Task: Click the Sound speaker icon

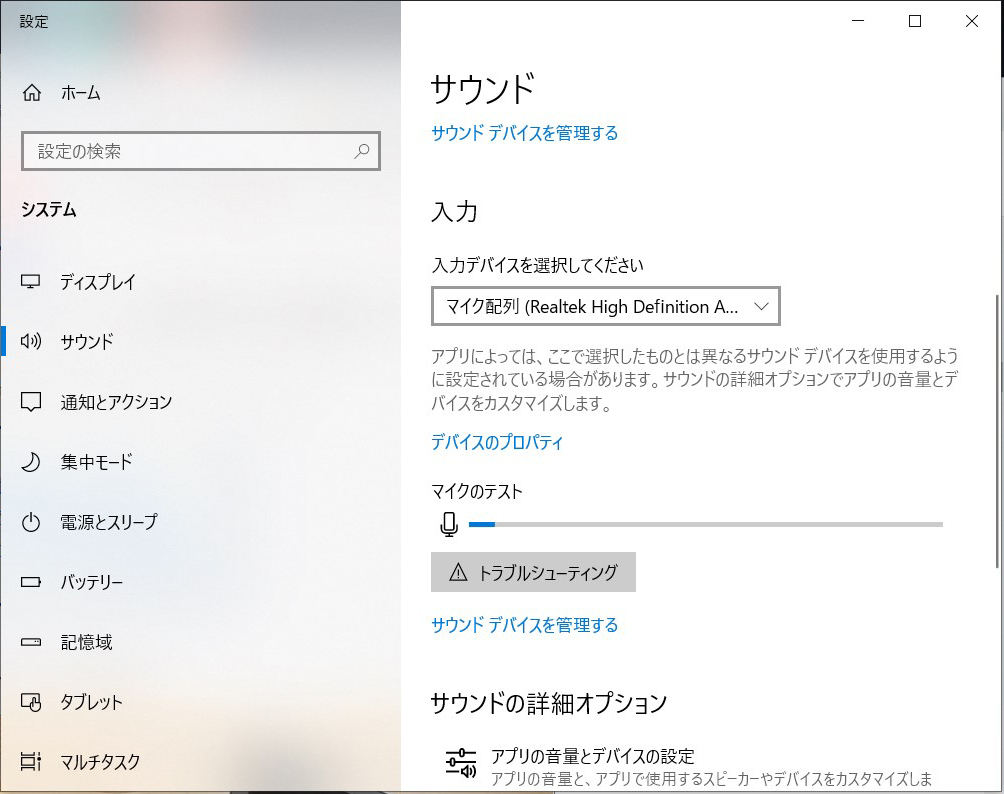Action: pyautogui.click(x=32, y=342)
